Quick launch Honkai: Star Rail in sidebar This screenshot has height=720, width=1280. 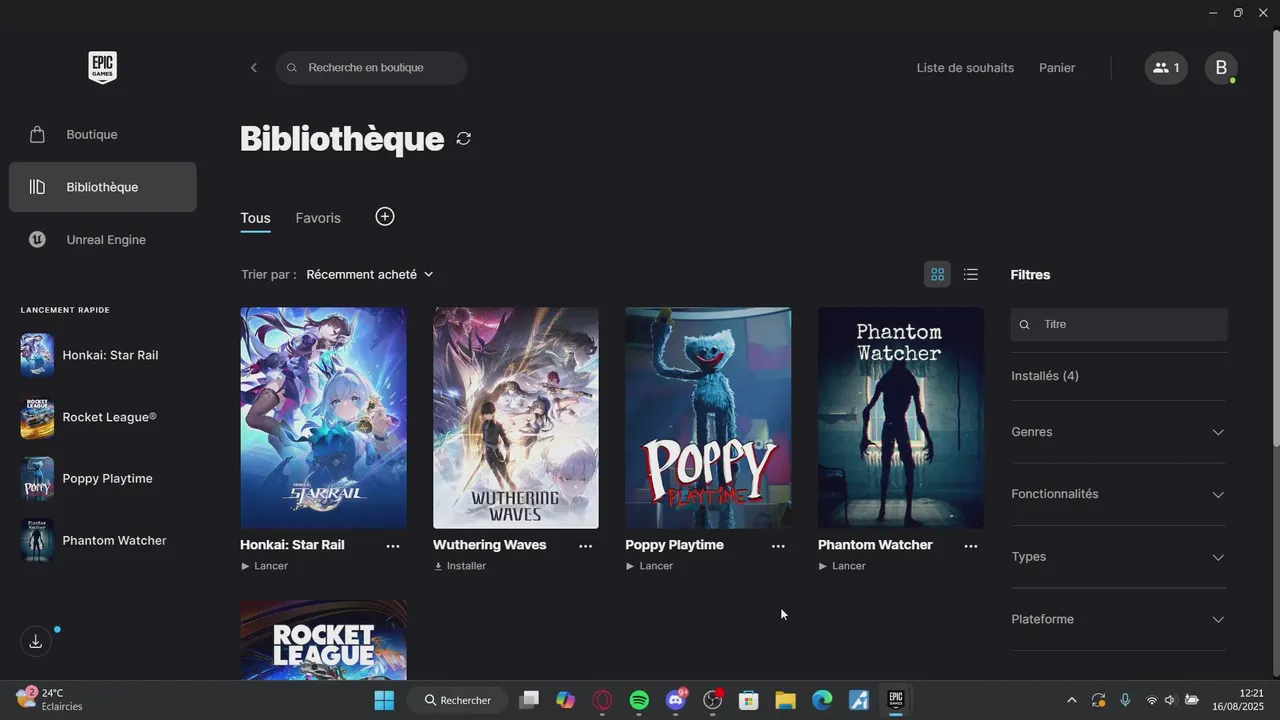point(102,355)
